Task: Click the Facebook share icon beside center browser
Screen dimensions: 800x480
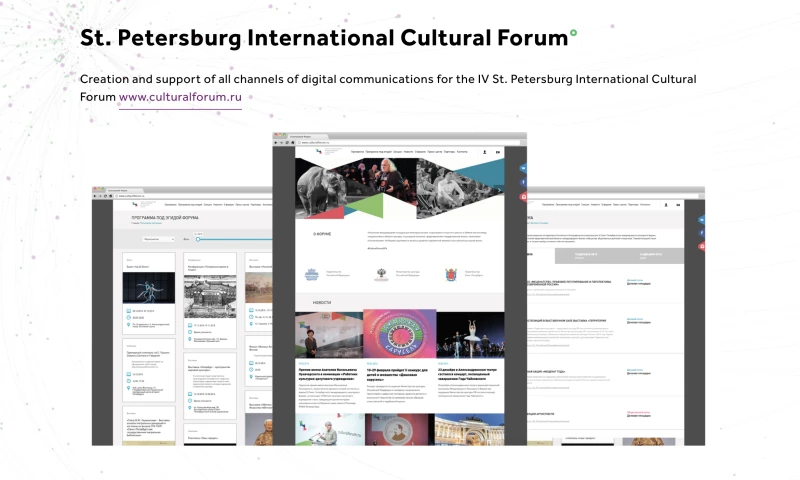Action: 522,182
